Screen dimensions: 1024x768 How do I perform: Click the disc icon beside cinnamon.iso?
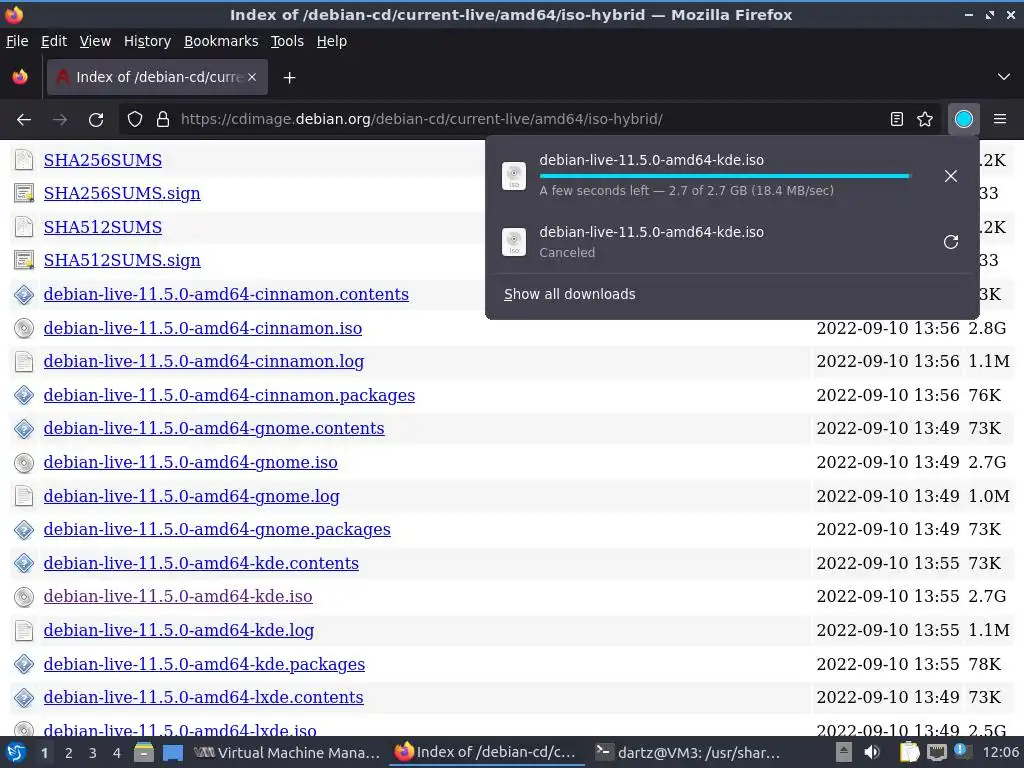point(24,328)
